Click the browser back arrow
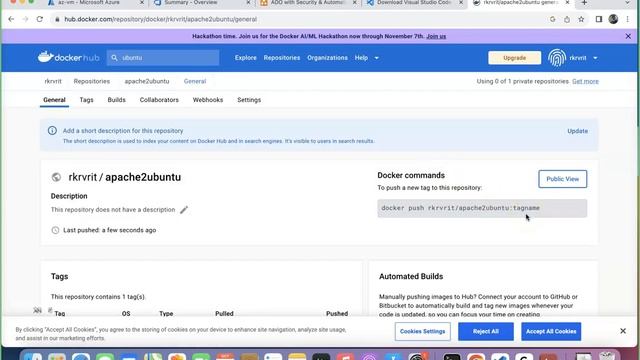The image size is (640, 360). [11, 19]
